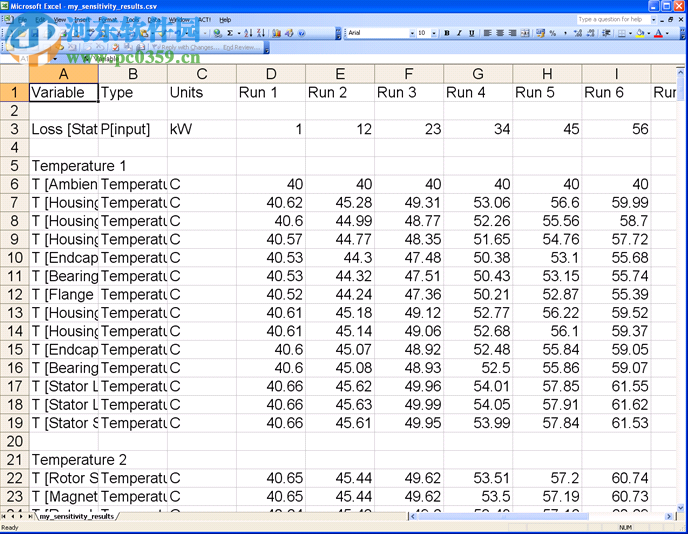Align cell text left
The height and width of the screenshot is (534, 688).
[x=487, y=33]
